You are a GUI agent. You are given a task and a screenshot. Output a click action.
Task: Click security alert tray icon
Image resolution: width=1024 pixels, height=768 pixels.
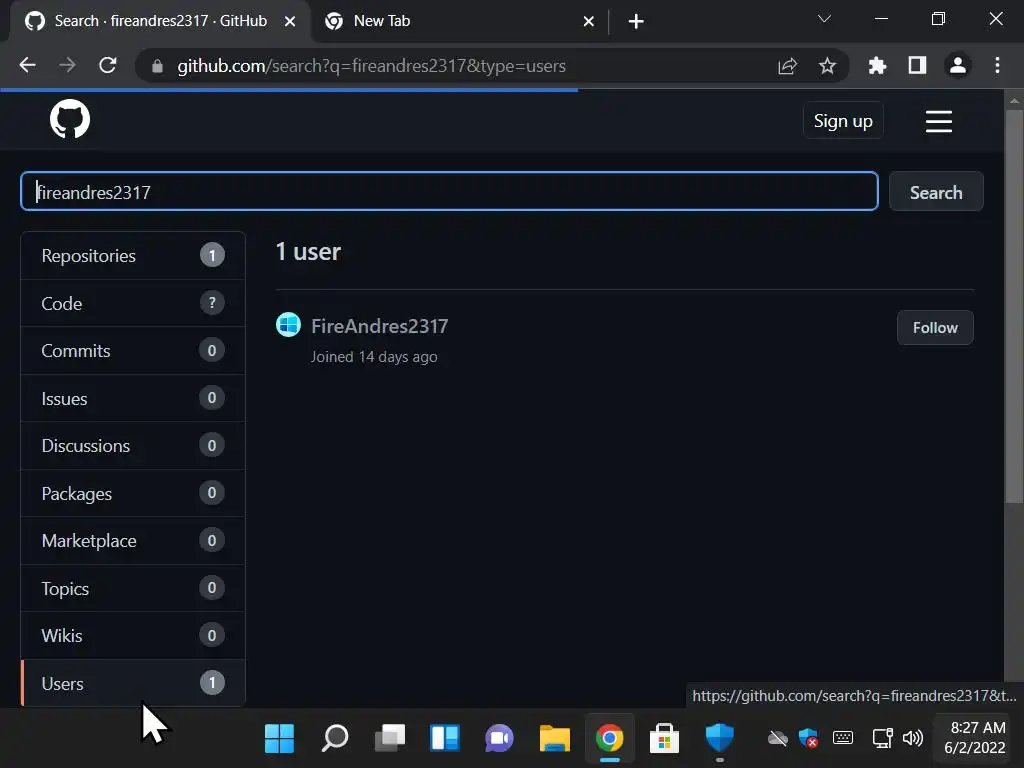808,739
